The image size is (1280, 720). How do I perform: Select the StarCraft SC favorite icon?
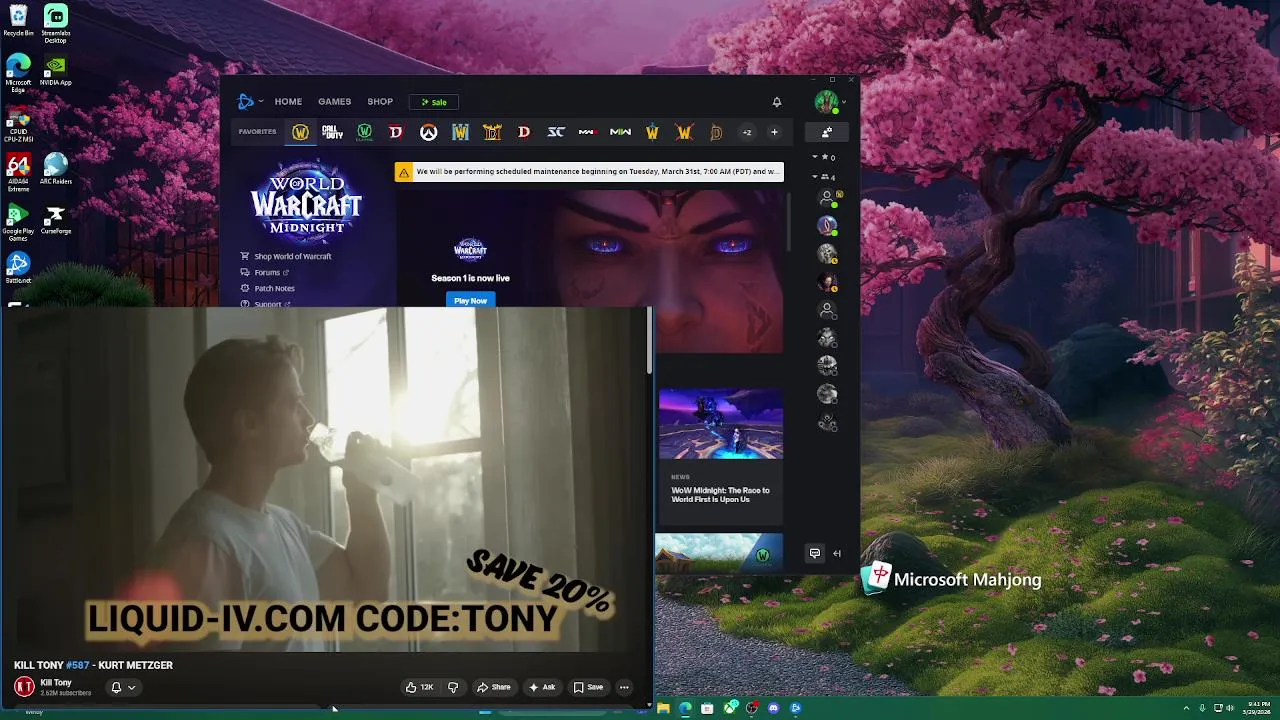pyautogui.click(x=556, y=132)
